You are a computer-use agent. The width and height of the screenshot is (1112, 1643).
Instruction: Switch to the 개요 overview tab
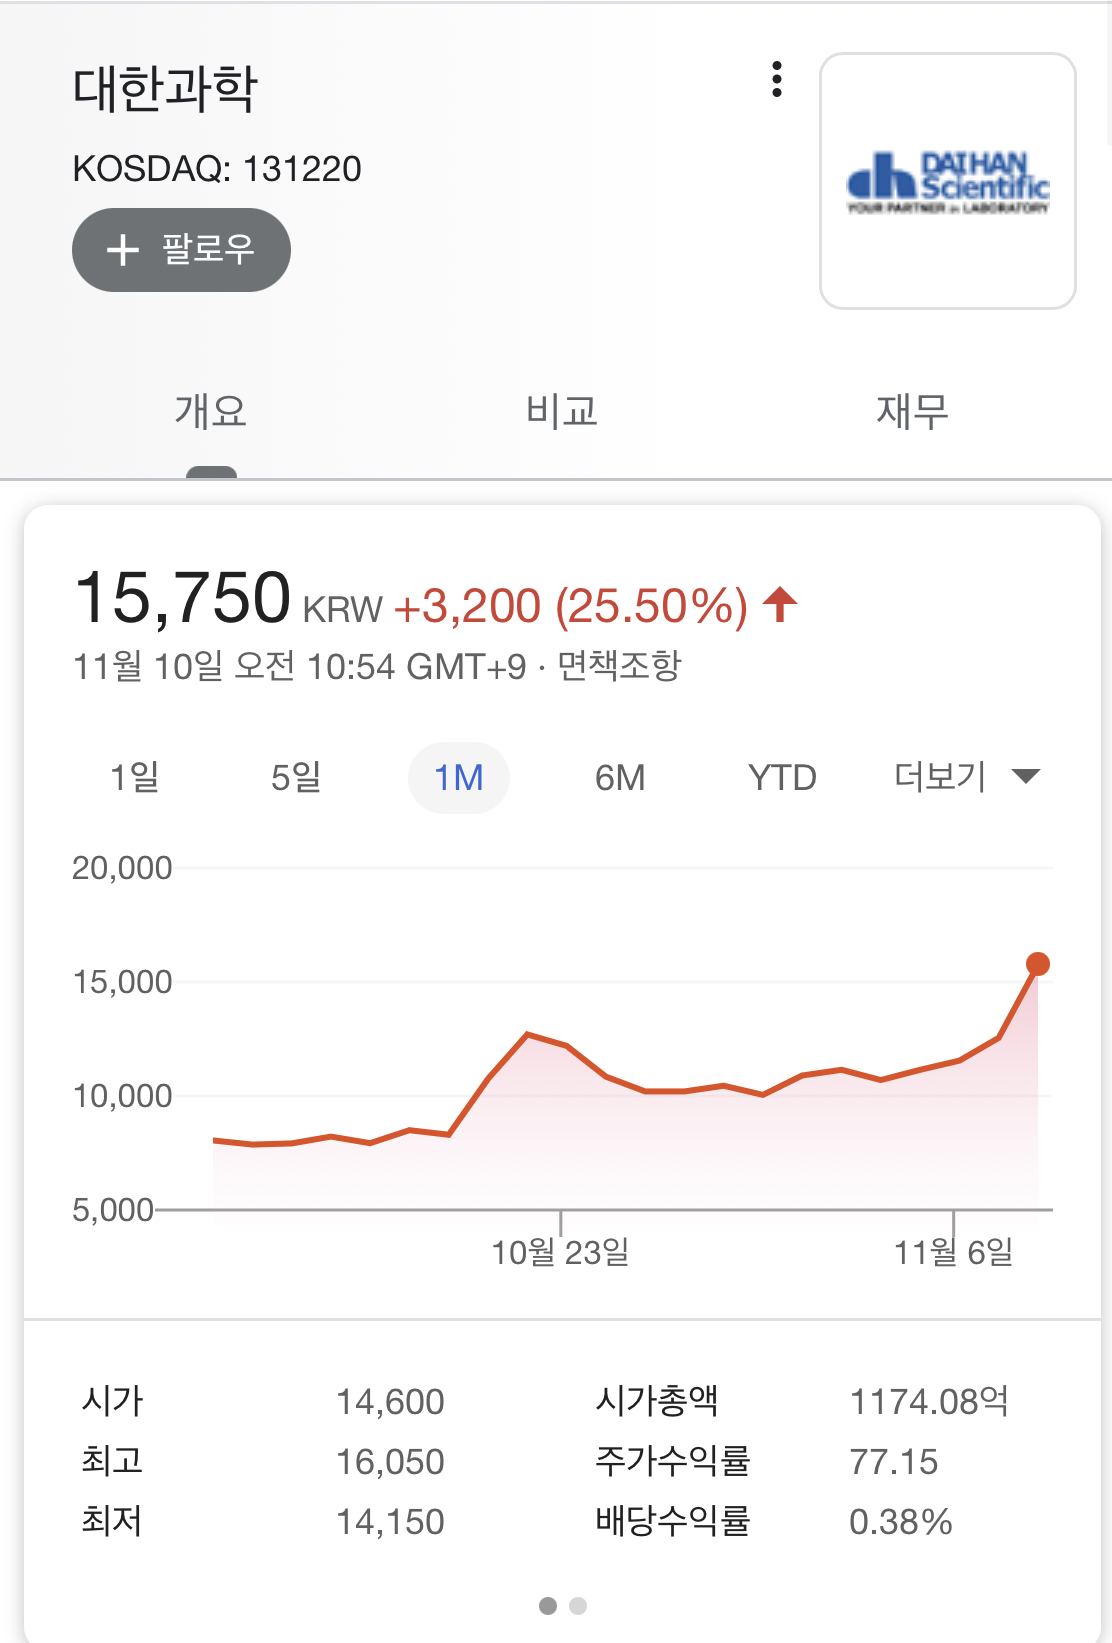[211, 411]
